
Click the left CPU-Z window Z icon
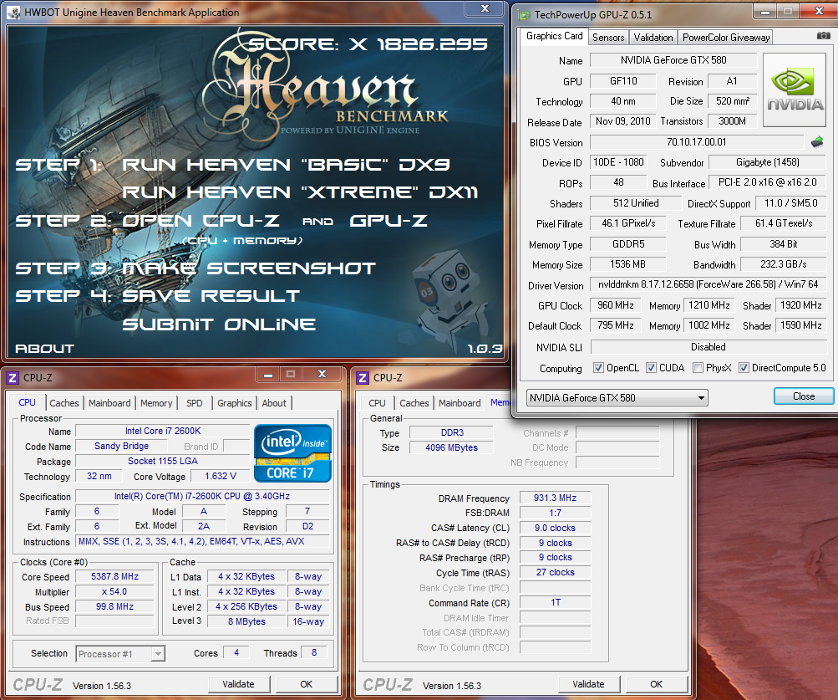12,378
